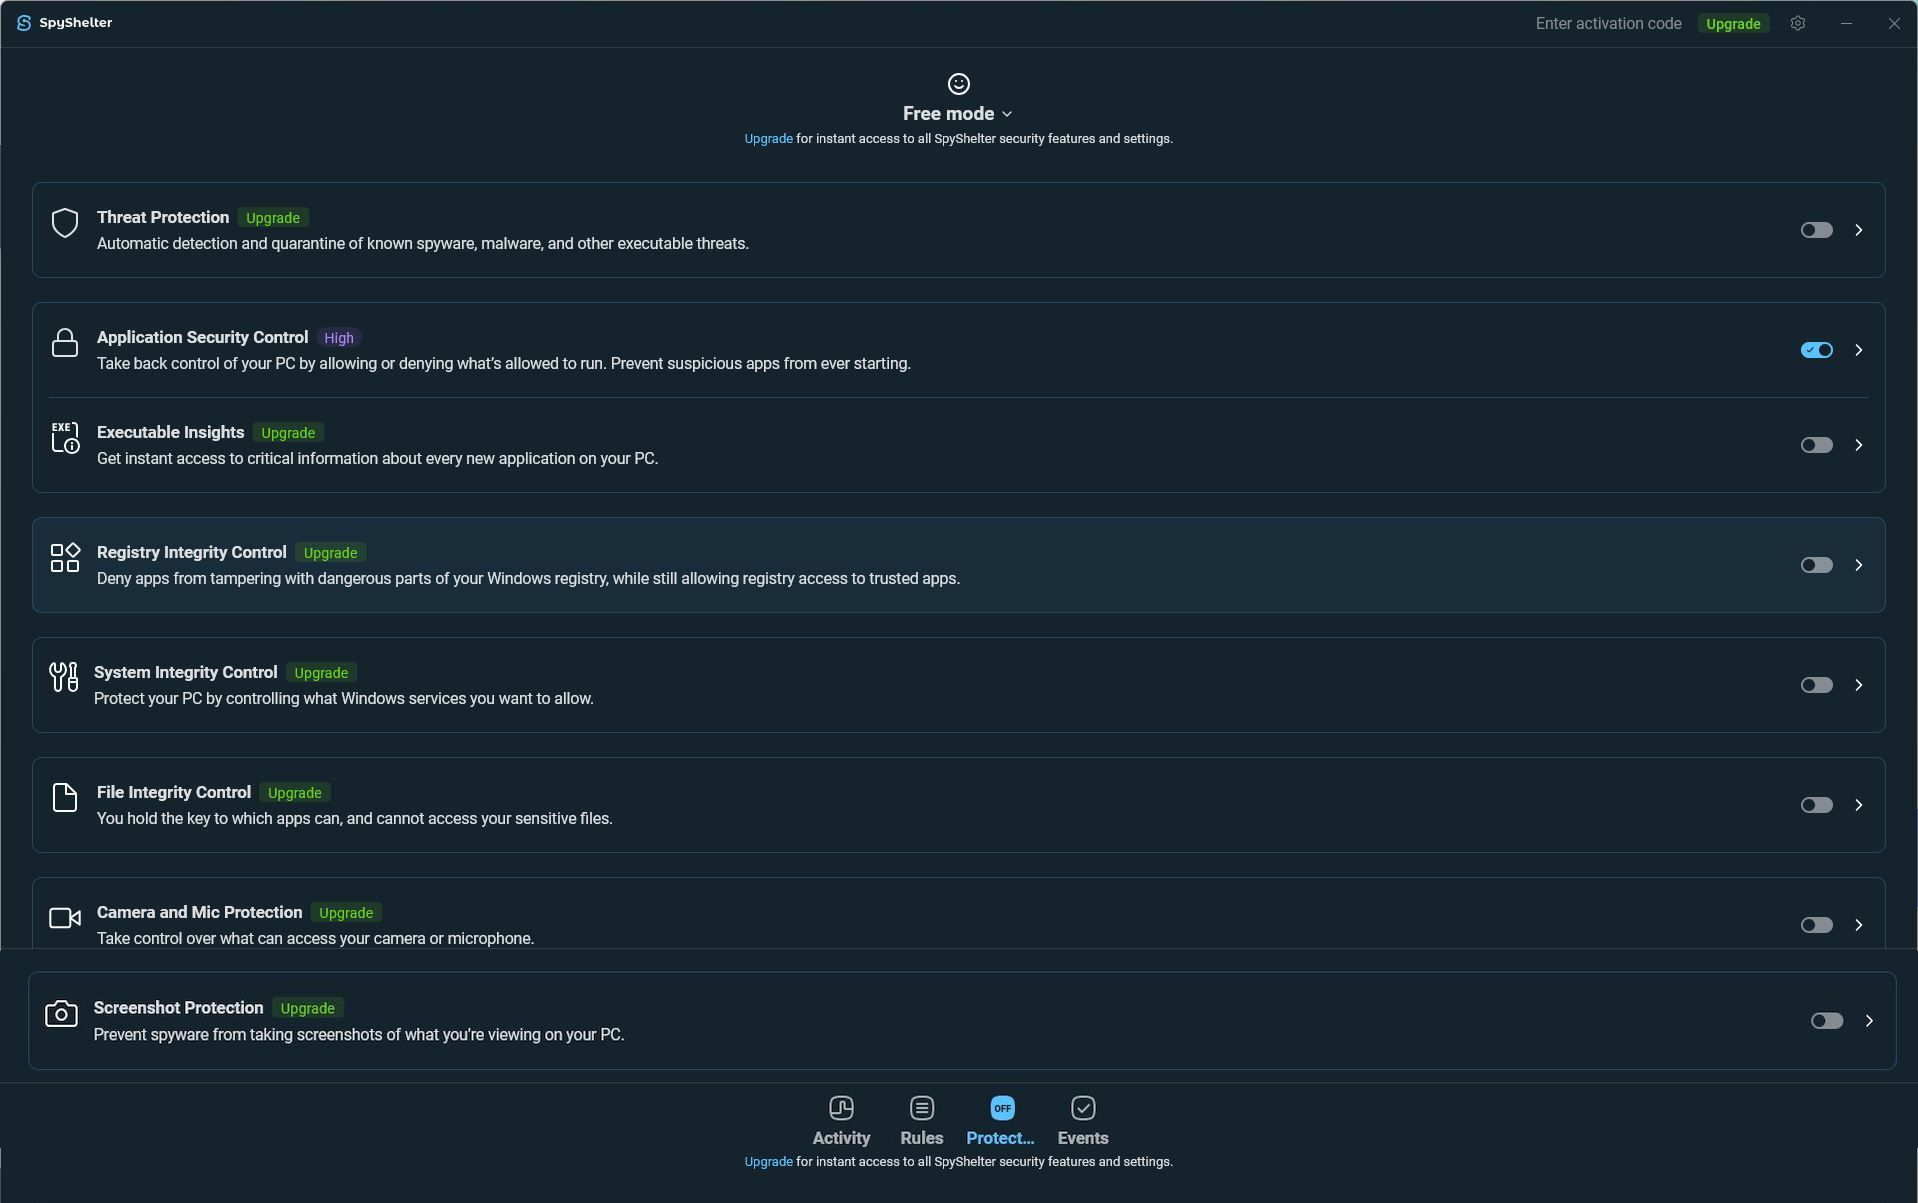Click the Executable Insights EXE icon
The width and height of the screenshot is (1918, 1203).
[x=65, y=438]
